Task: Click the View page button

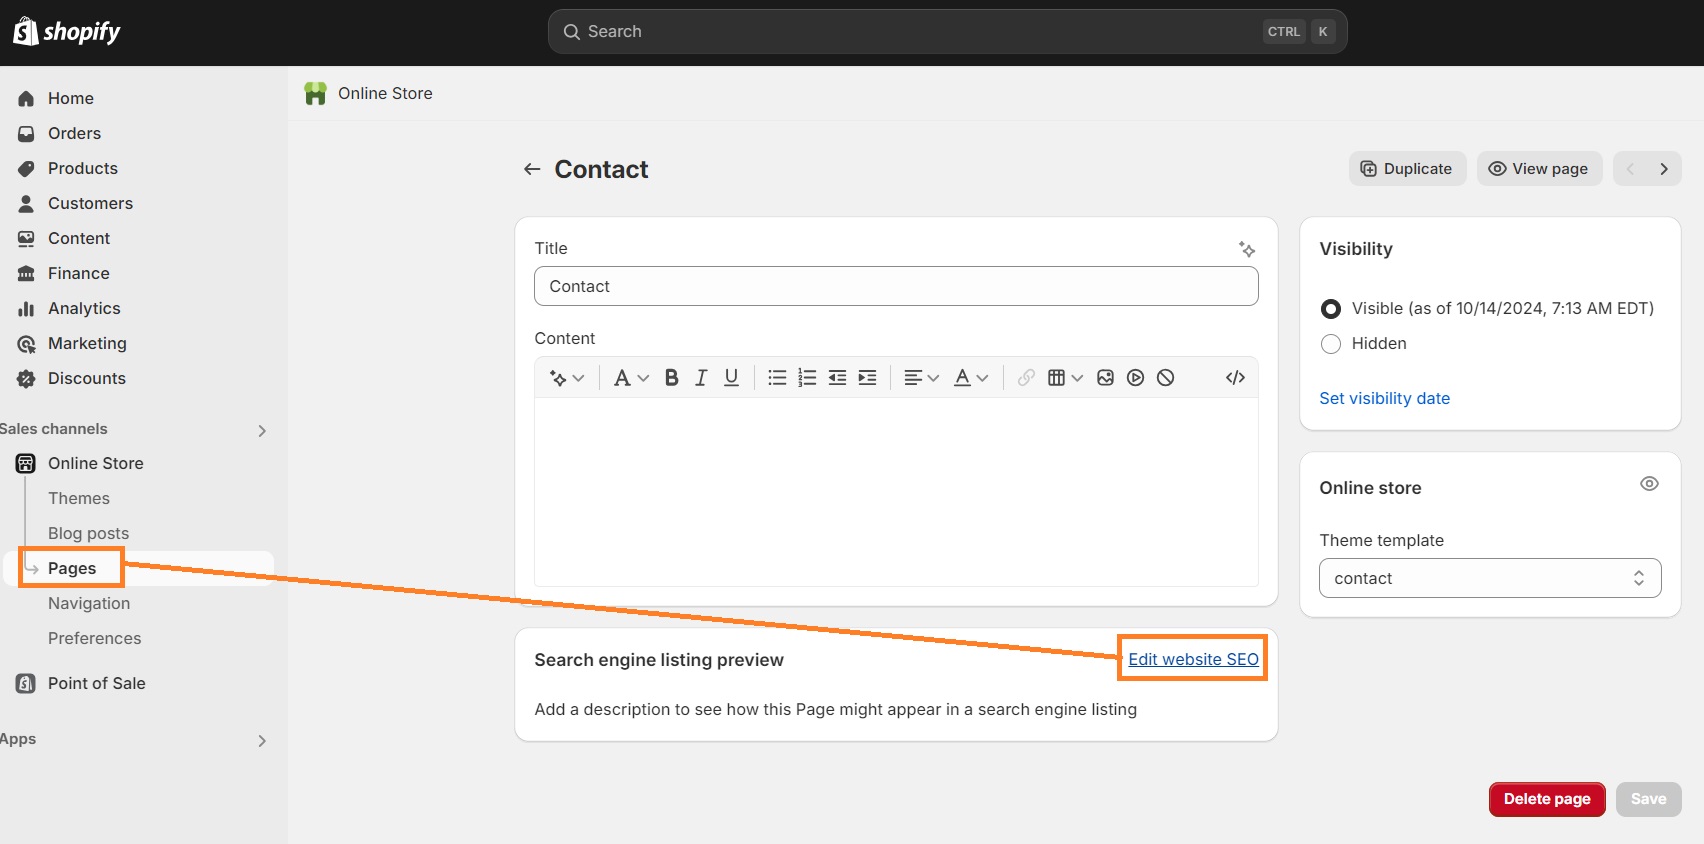Action: pos(1539,169)
